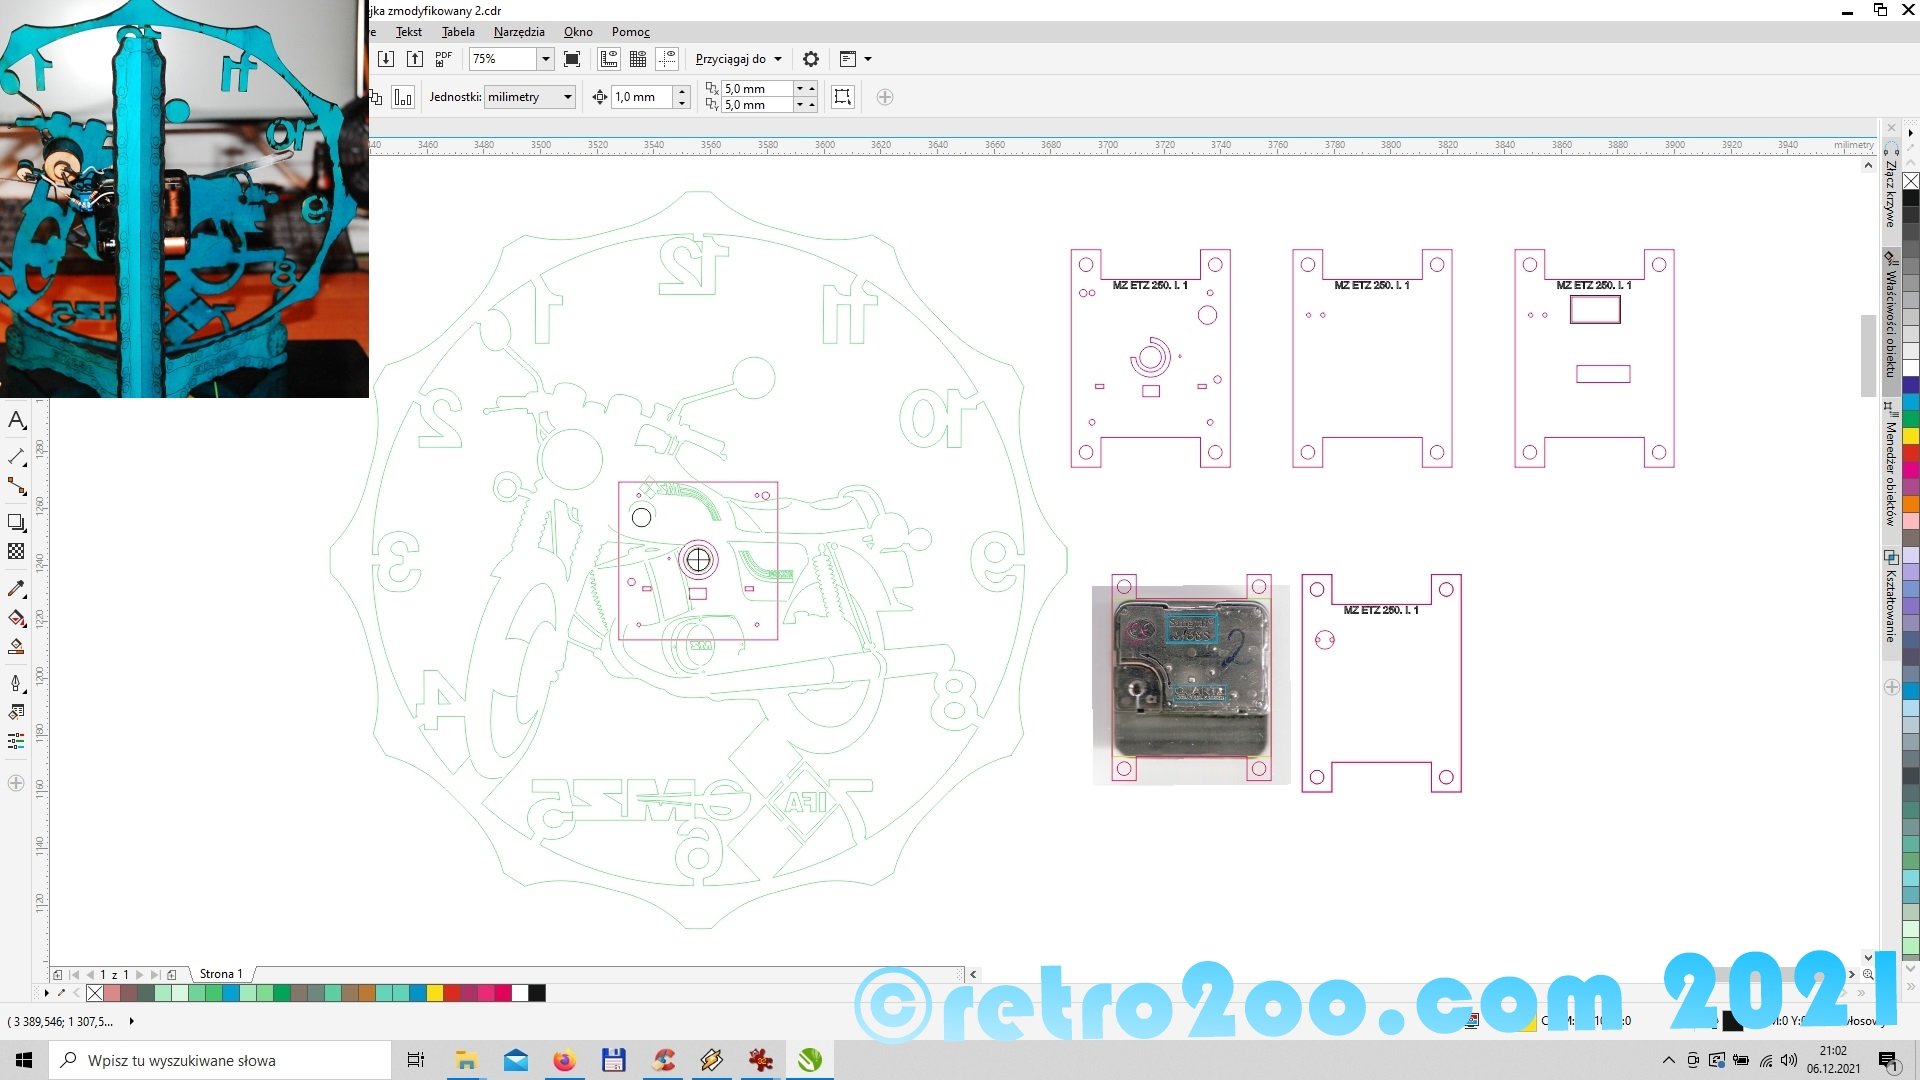Viewport: 1920px width, 1080px height.
Task: Select the Transparency checkerboard tool
Action: pos(16,551)
